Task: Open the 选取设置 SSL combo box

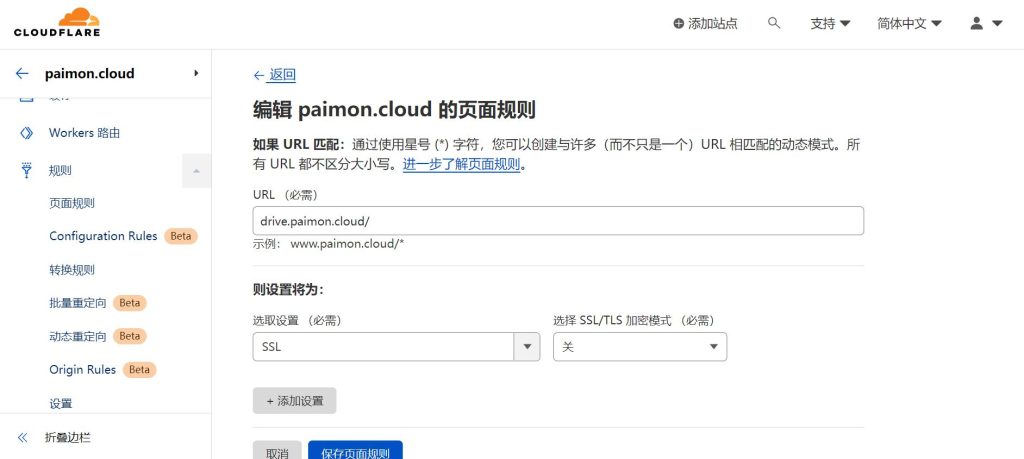Action: tap(396, 347)
